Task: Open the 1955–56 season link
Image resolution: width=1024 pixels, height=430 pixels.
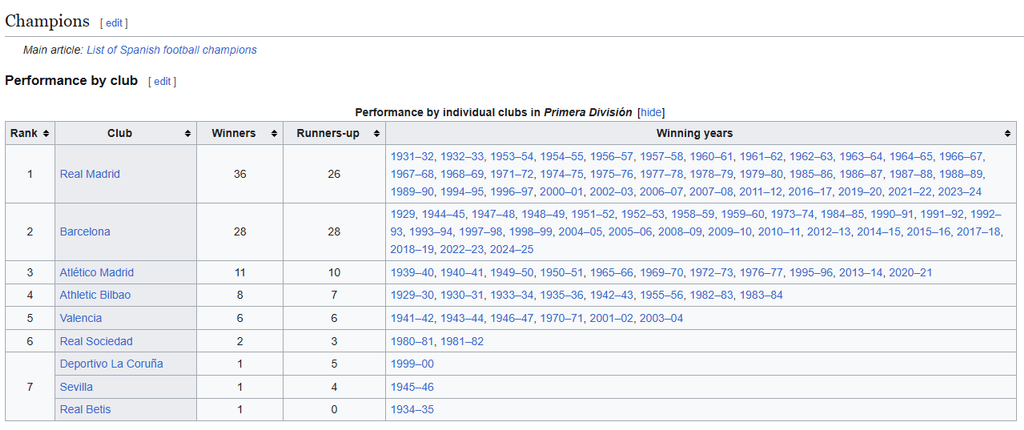Action: [x=662, y=295]
